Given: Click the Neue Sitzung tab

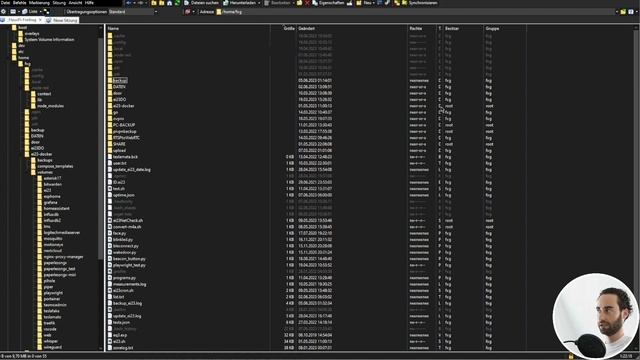Looking at the screenshot, I should click(62, 20).
